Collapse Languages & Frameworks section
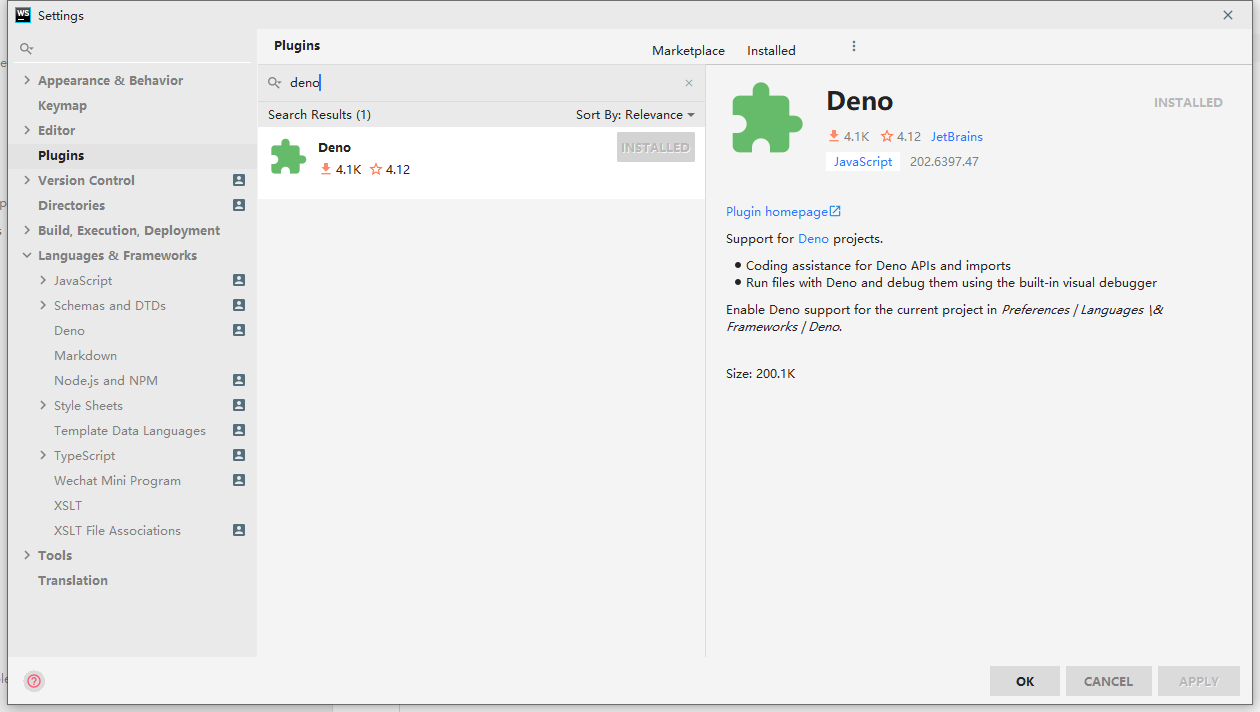Image resolution: width=1260 pixels, height=712 pixels. (x=27, y=255)
